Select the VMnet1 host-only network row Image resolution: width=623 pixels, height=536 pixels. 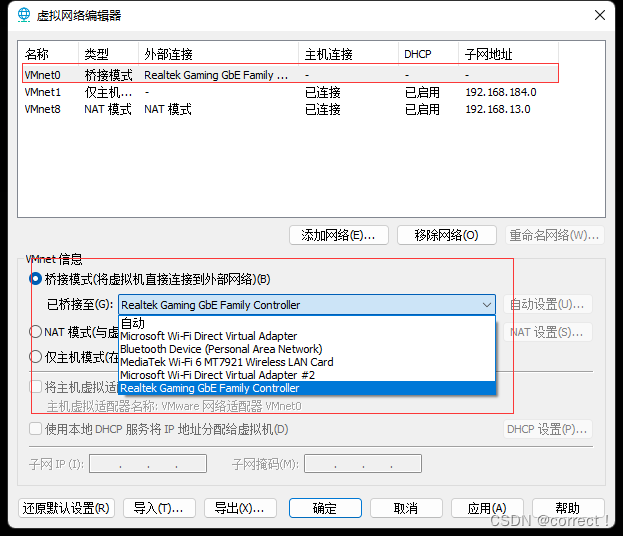pos(290,92)
